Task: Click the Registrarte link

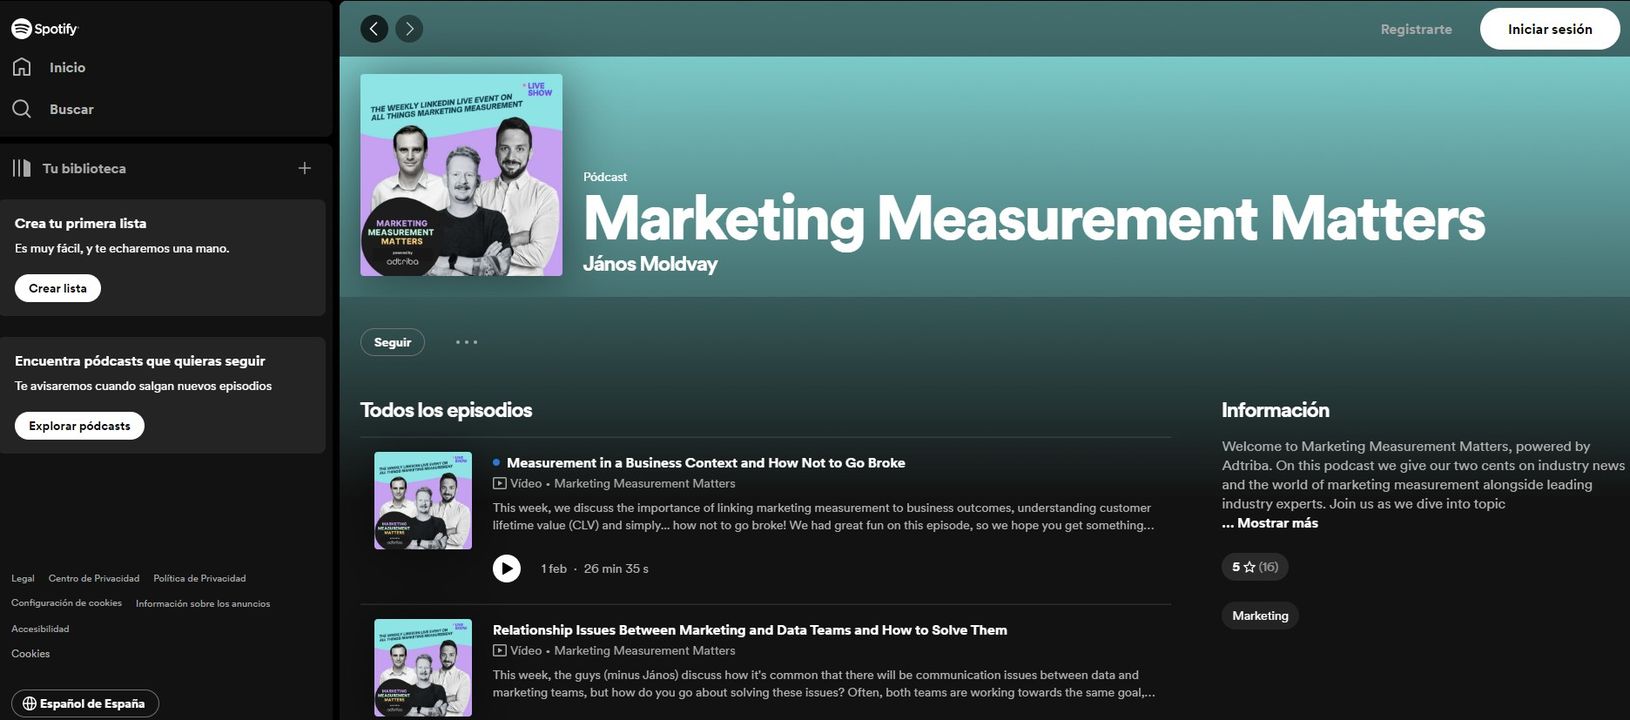Action: (x=1416, y=29)
